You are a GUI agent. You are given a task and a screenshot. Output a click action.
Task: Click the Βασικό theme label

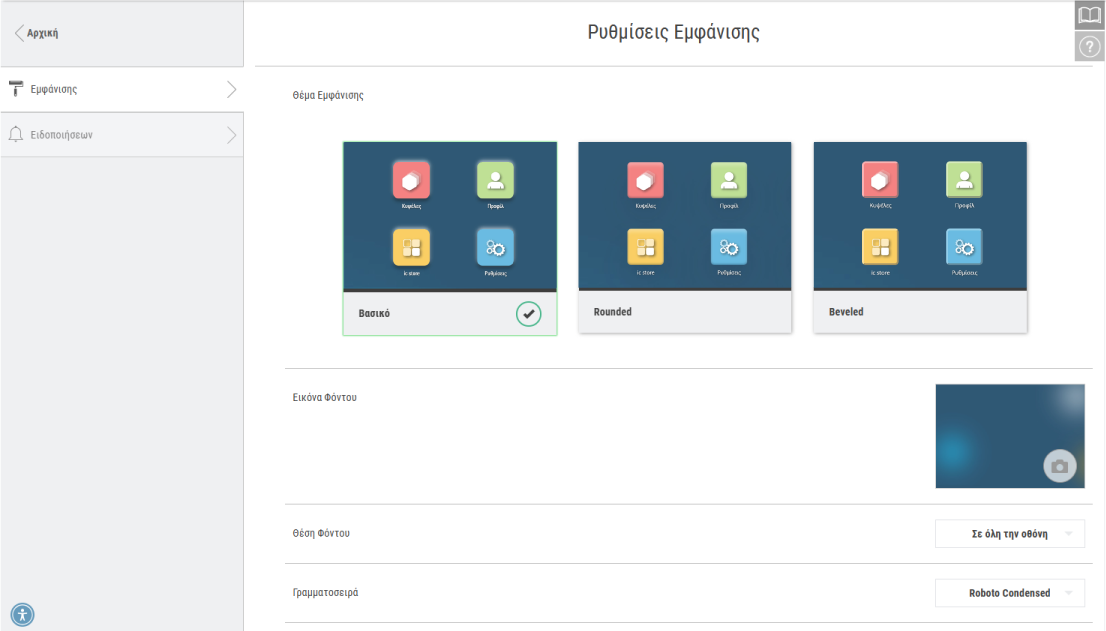pyautogui.click(x=374, y=313)
